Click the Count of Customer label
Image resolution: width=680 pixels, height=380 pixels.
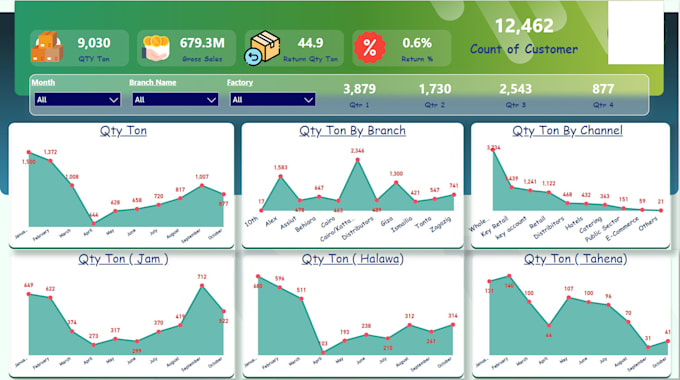pos(524,49)
